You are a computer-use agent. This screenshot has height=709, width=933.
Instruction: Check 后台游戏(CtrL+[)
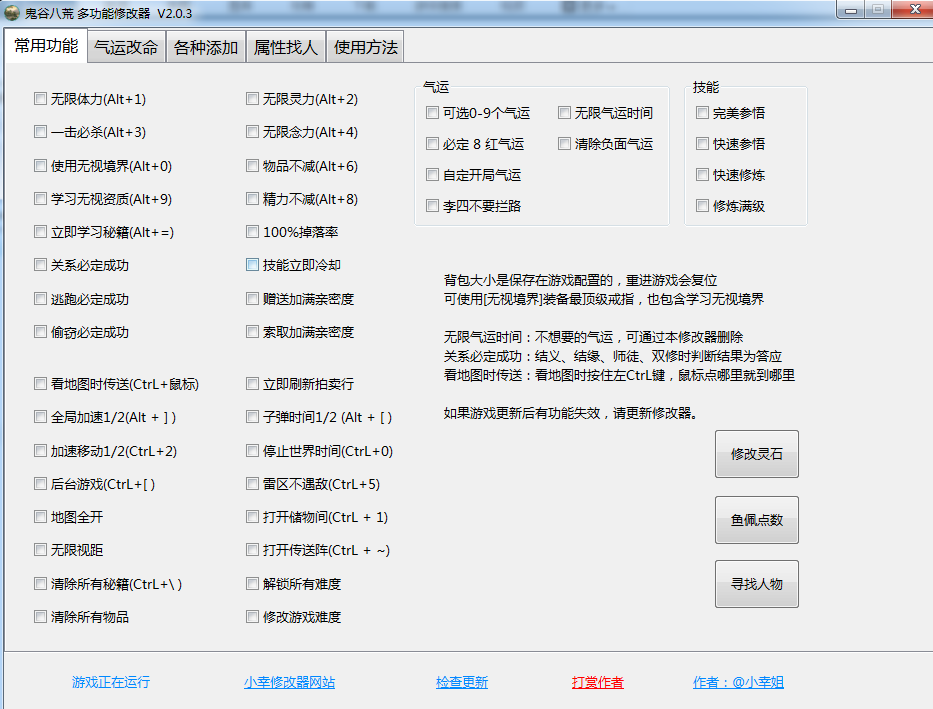pyautogui.click(x=40, y=484)
